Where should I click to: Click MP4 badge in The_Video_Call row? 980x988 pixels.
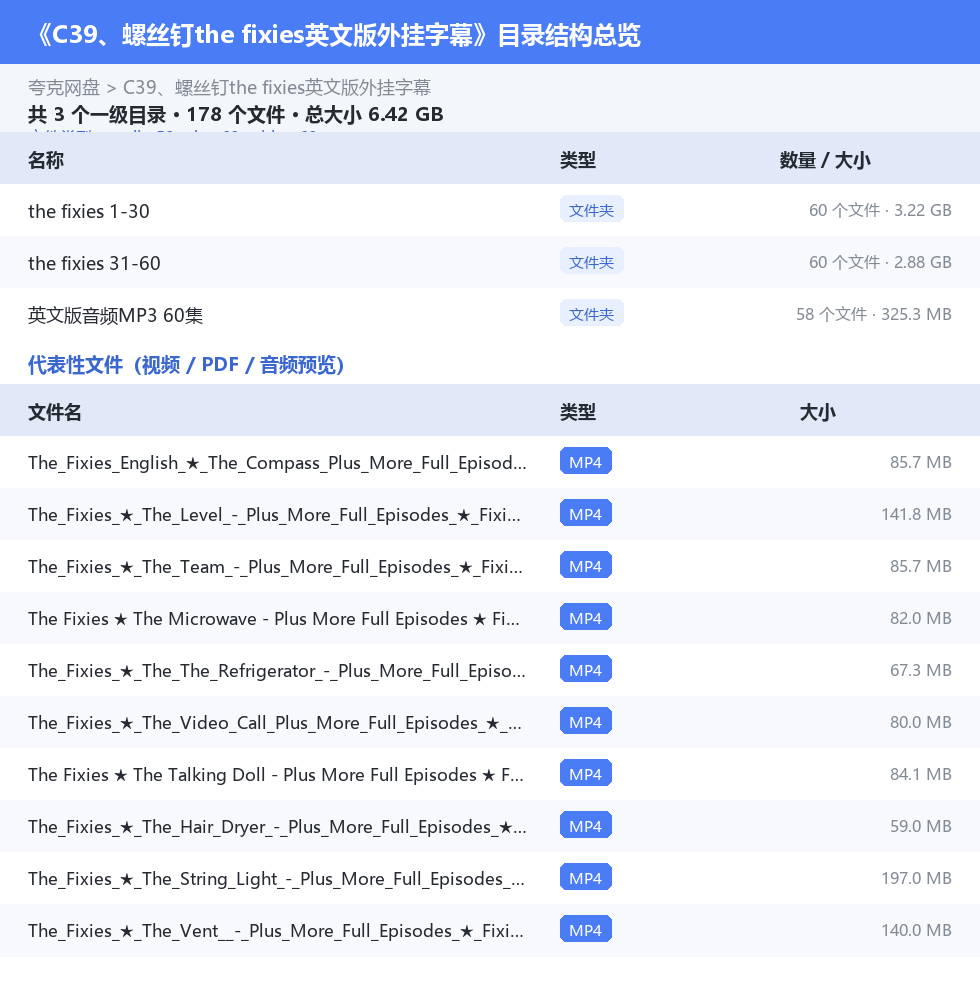585,721
